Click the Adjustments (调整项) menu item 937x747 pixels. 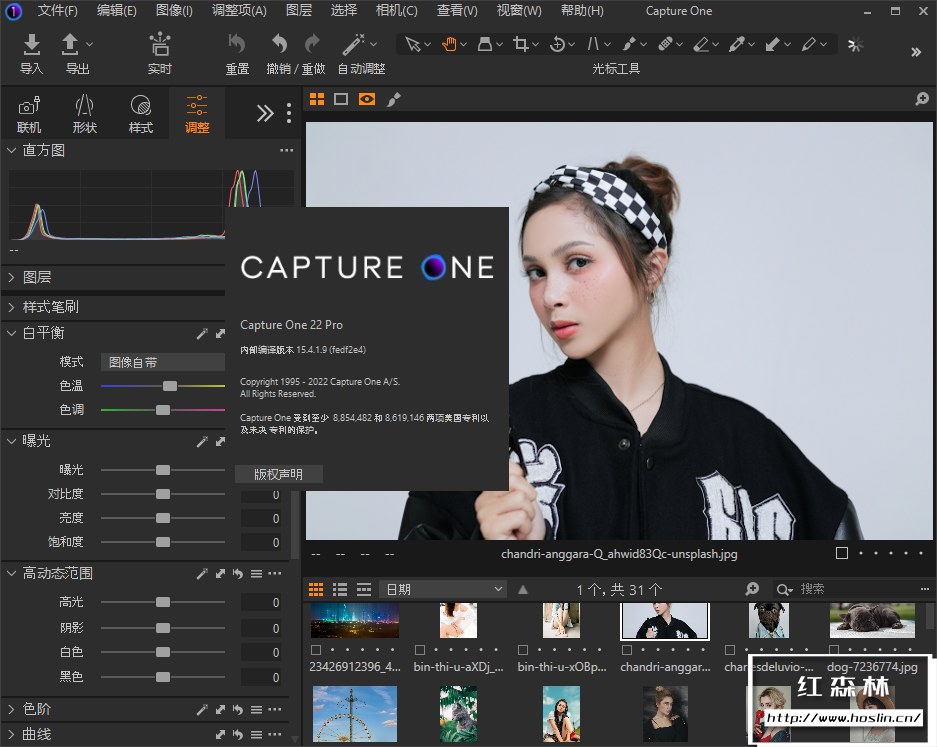tap(239, 11)
